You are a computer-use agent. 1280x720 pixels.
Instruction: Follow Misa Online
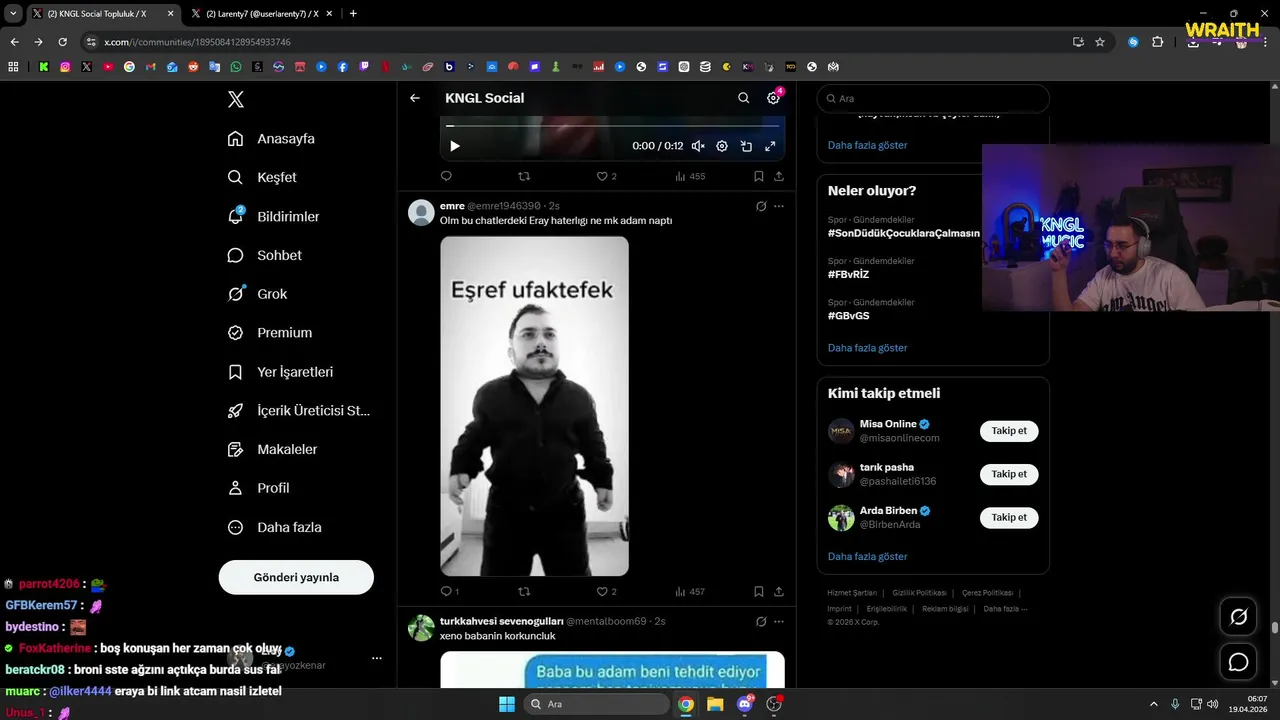(1009, 431)
